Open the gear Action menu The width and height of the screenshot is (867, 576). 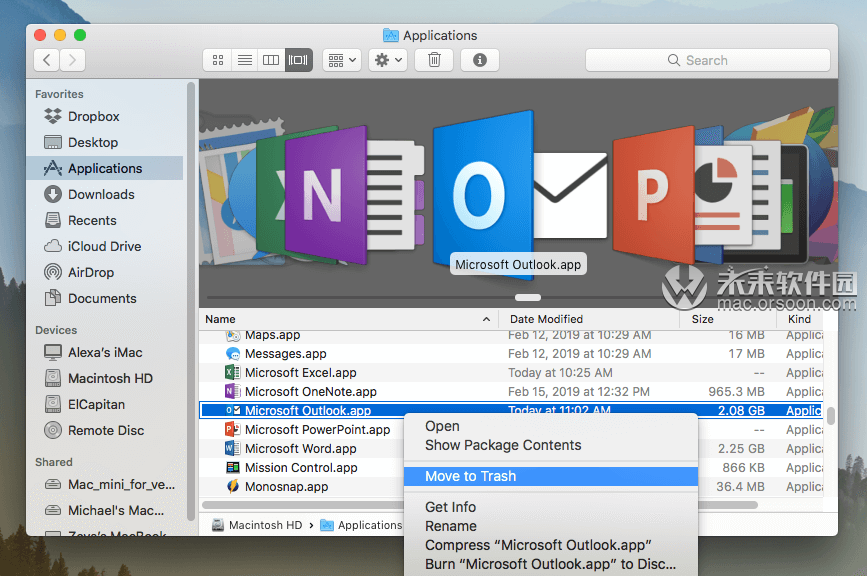click(388, 60)
